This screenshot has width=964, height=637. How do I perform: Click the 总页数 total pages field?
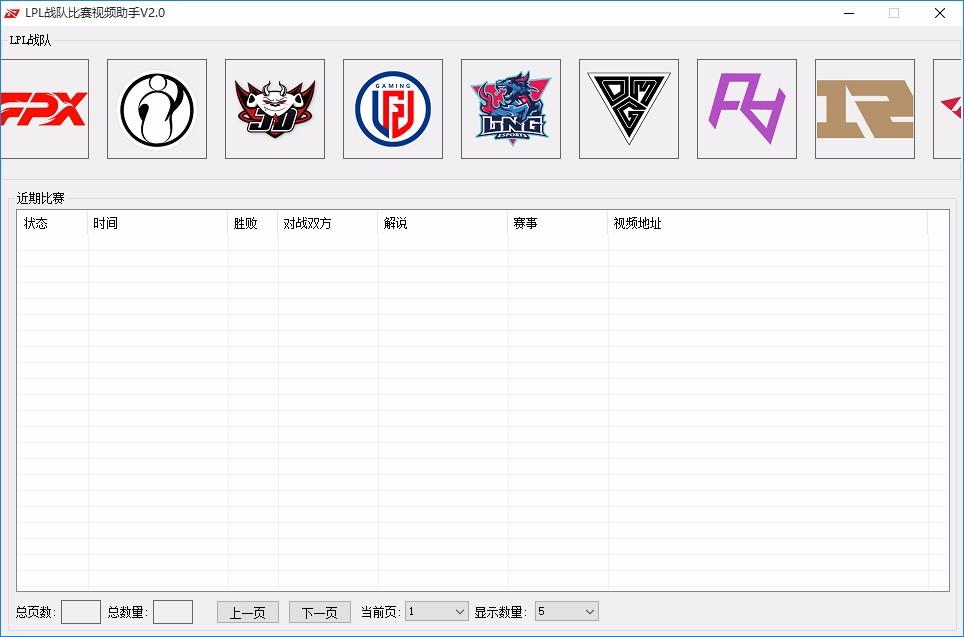click(x=81, y=612)
